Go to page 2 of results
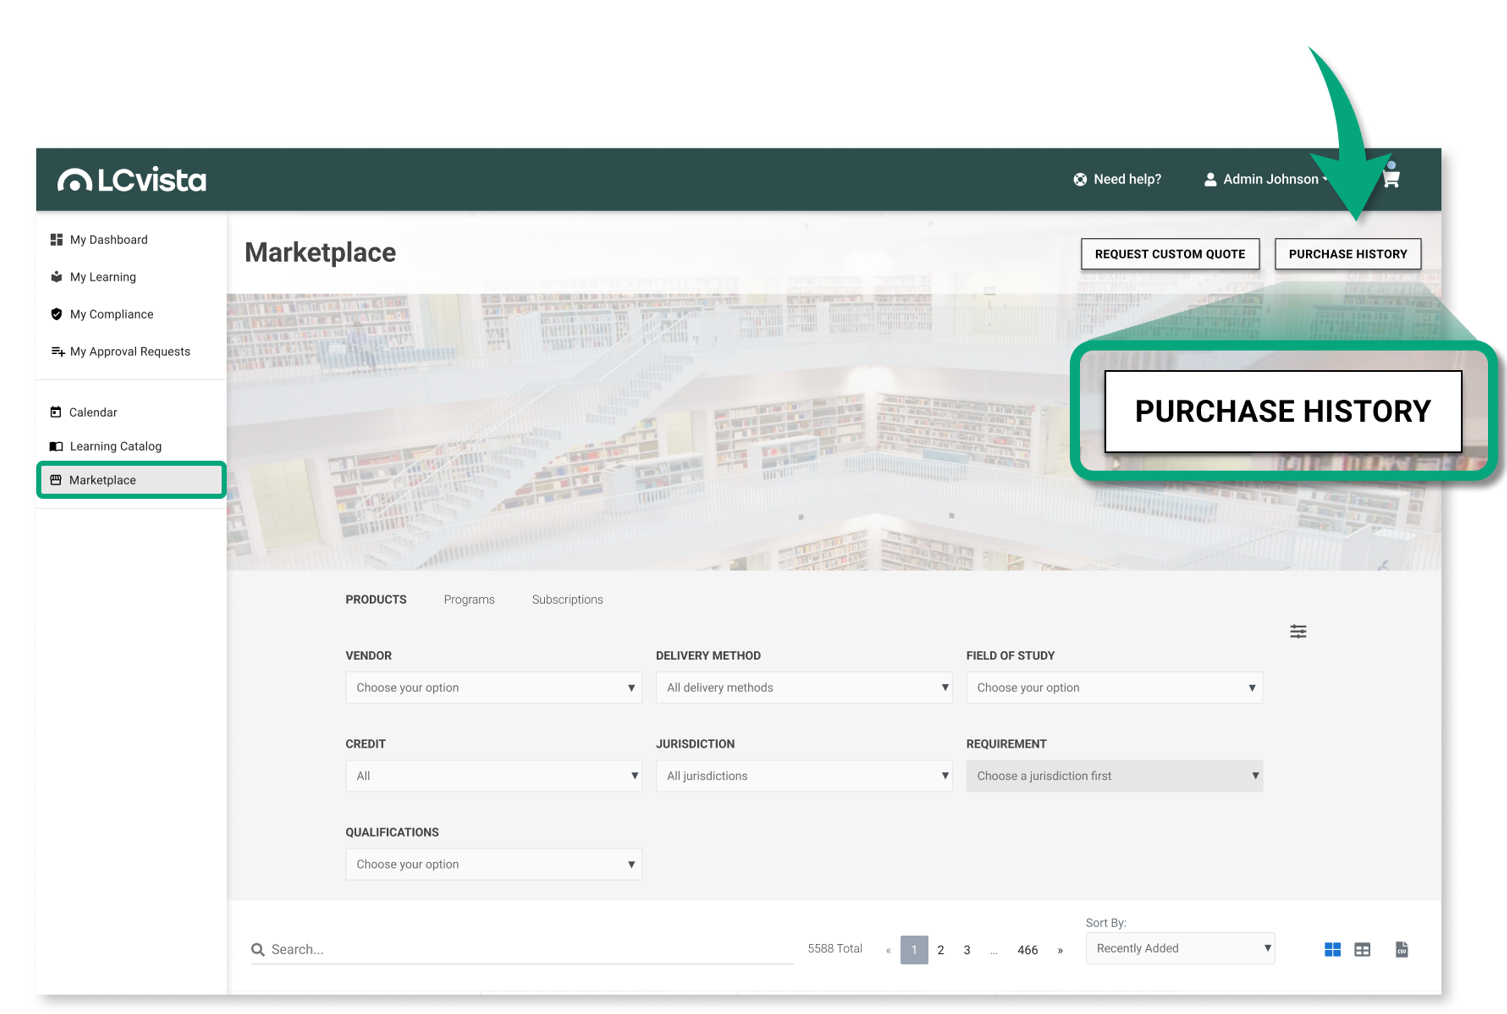 click(x=940, y=950)
